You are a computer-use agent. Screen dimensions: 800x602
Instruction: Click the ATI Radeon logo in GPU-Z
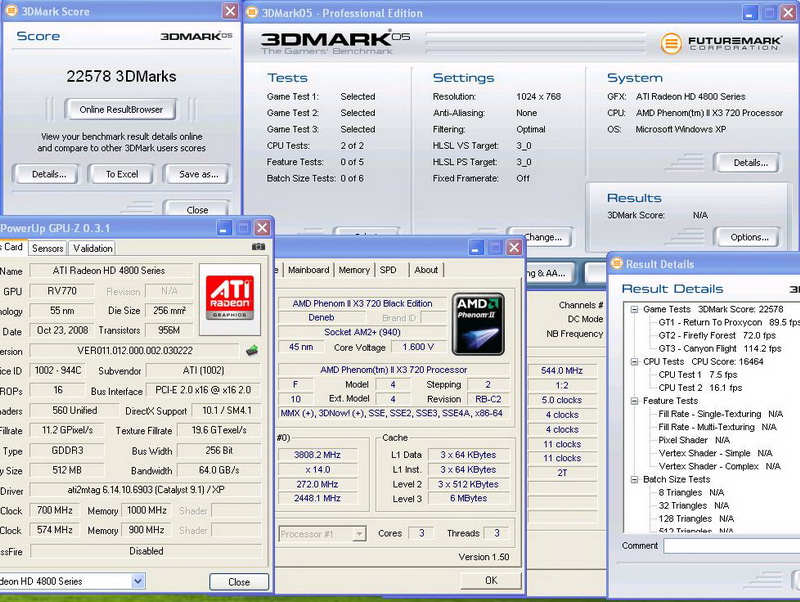click(x=230, y=298)
